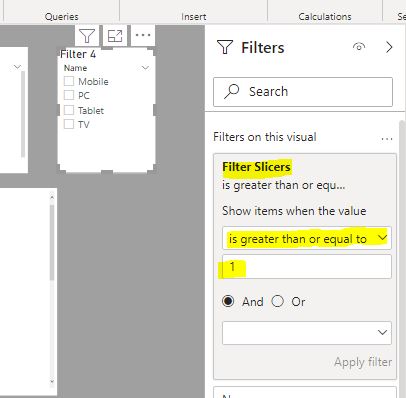
Task: Click the 'is greater than or equ...' summary
Action: pos(283,185)
